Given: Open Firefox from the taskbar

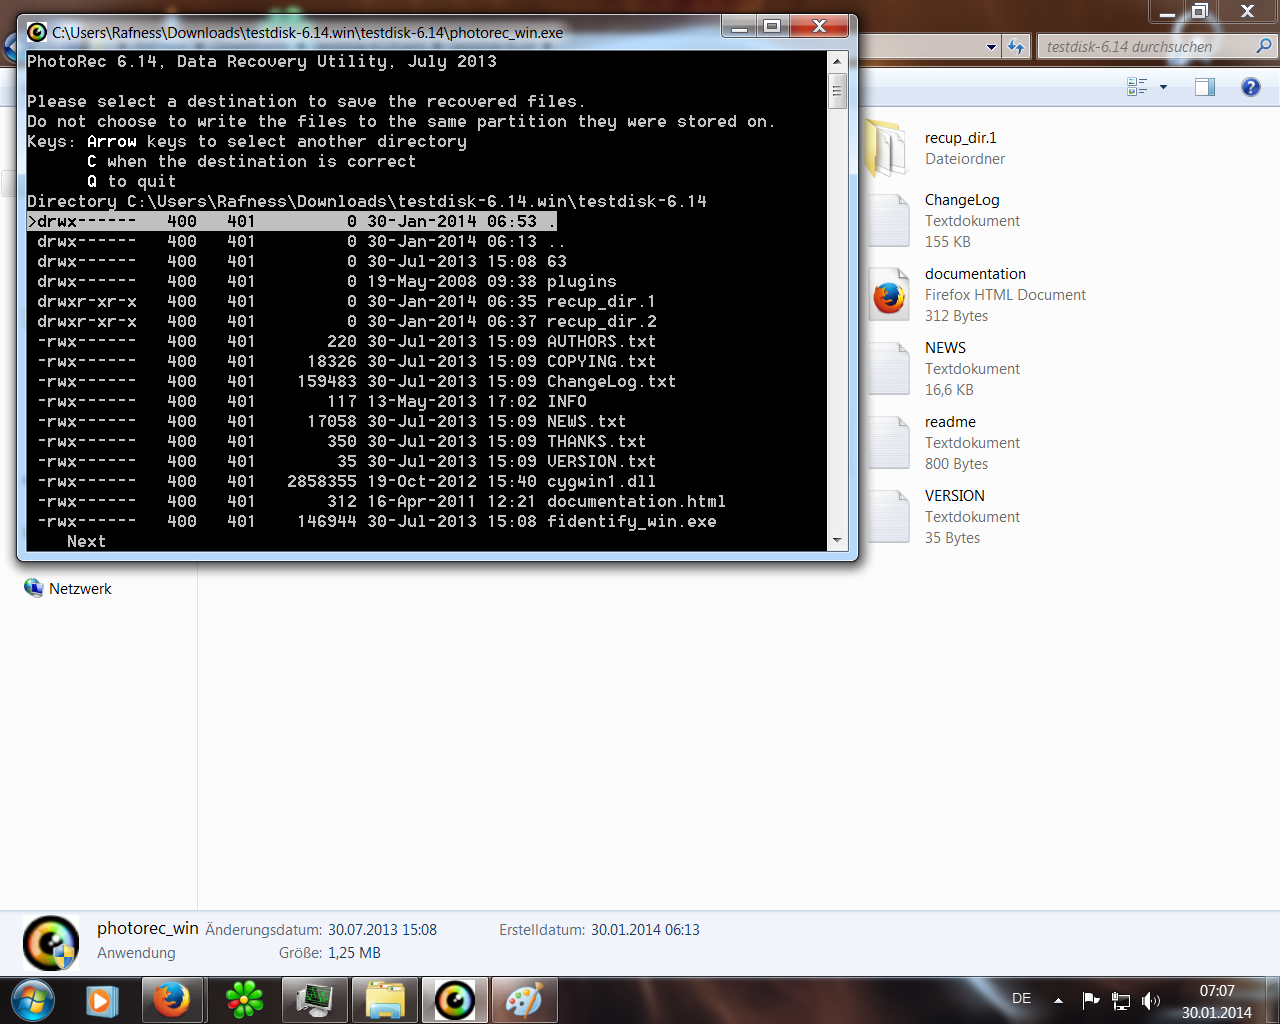Looking at the screenshot, I should tap(173, 1000).
